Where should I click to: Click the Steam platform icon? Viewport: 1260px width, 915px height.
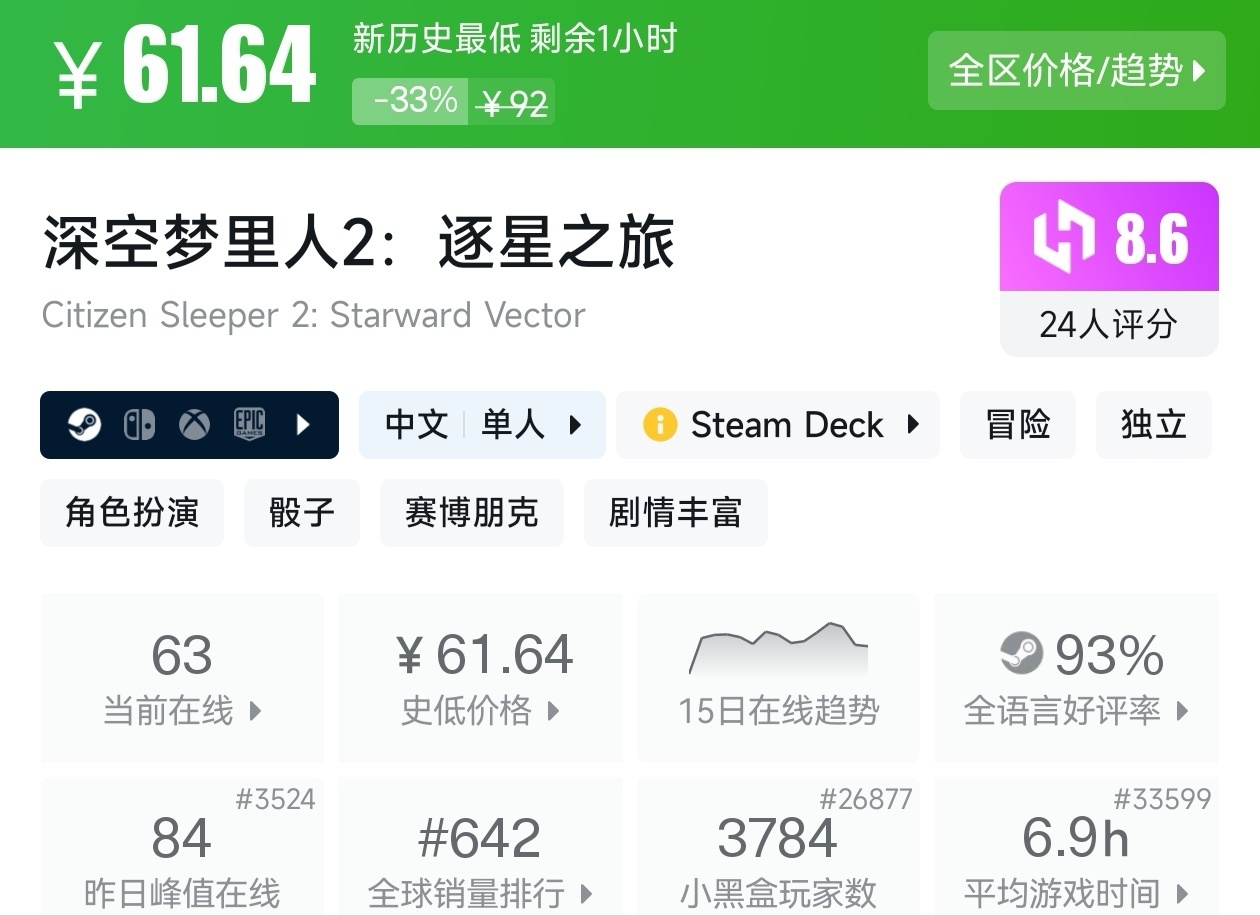[x=85, y=425]
